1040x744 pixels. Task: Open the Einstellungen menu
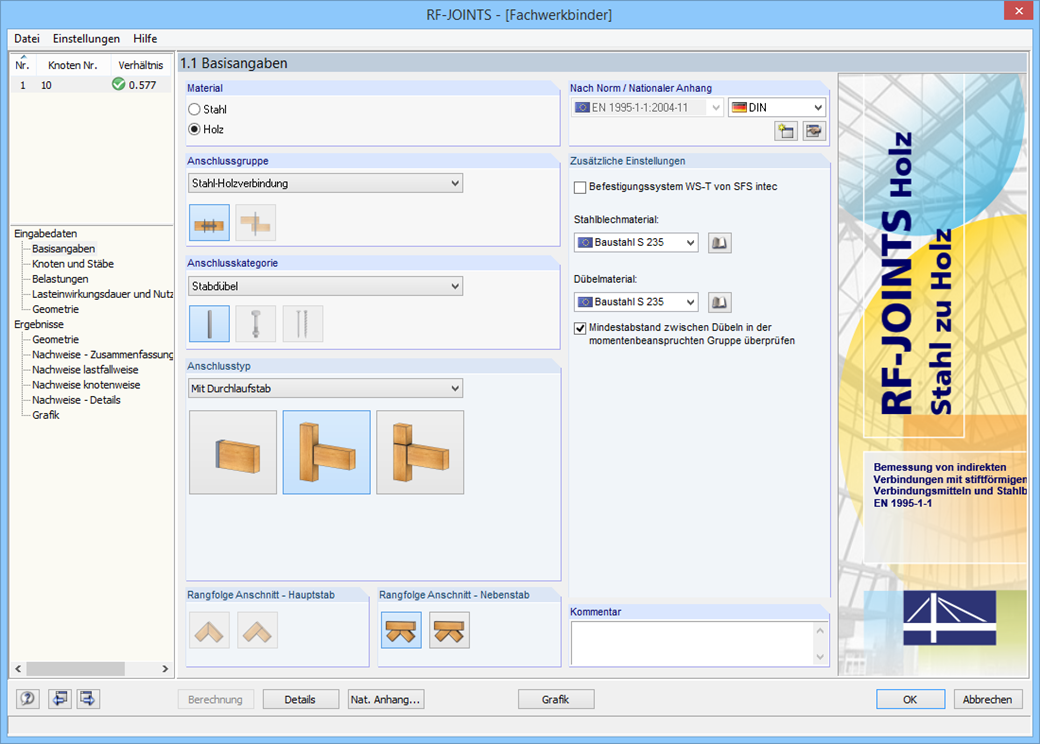click(86, 38)
